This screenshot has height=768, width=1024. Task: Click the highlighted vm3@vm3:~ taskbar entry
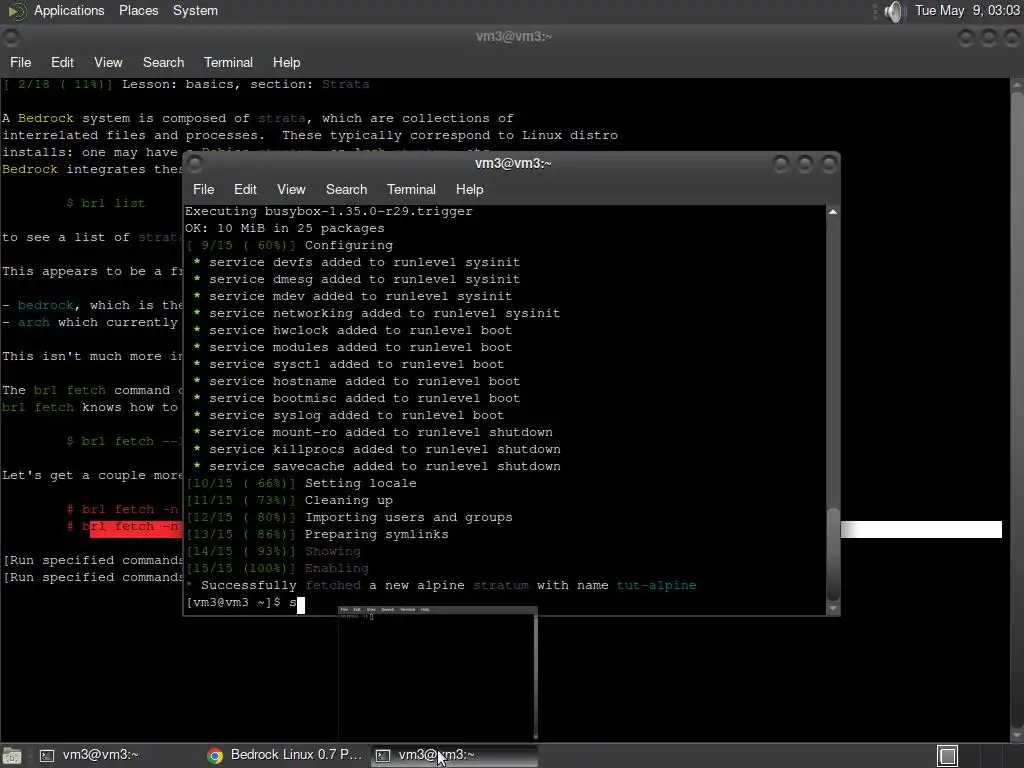coord(454,755)
